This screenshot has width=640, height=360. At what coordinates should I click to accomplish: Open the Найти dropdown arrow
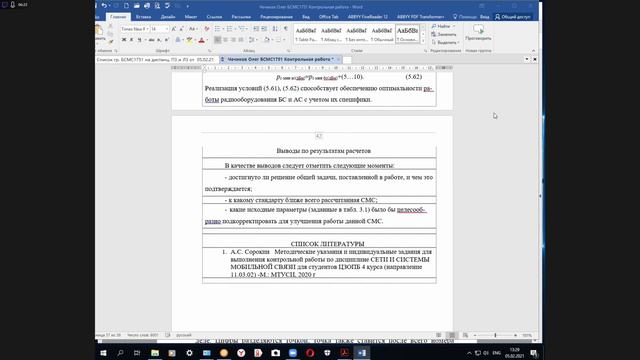(454, 26)
